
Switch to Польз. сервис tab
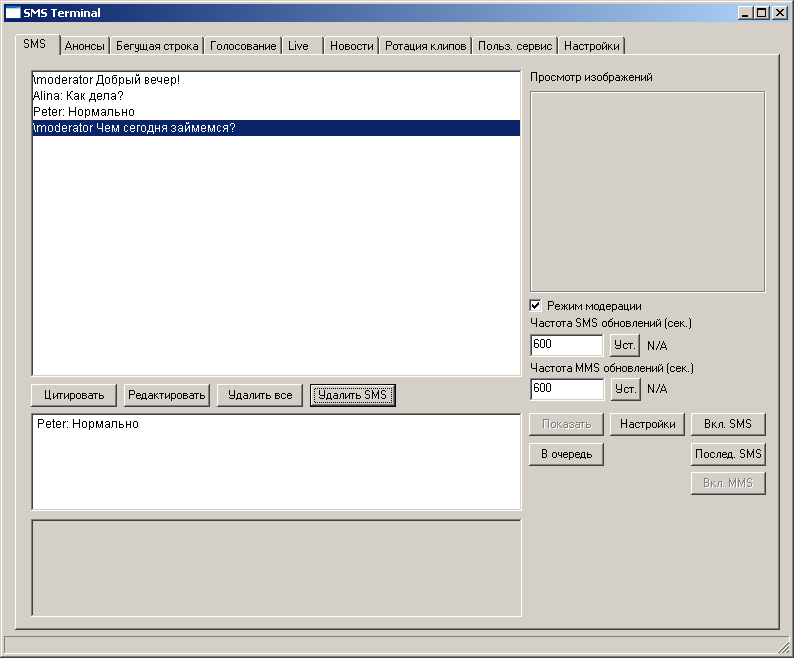pyautogui.click(x=515, y=46)
